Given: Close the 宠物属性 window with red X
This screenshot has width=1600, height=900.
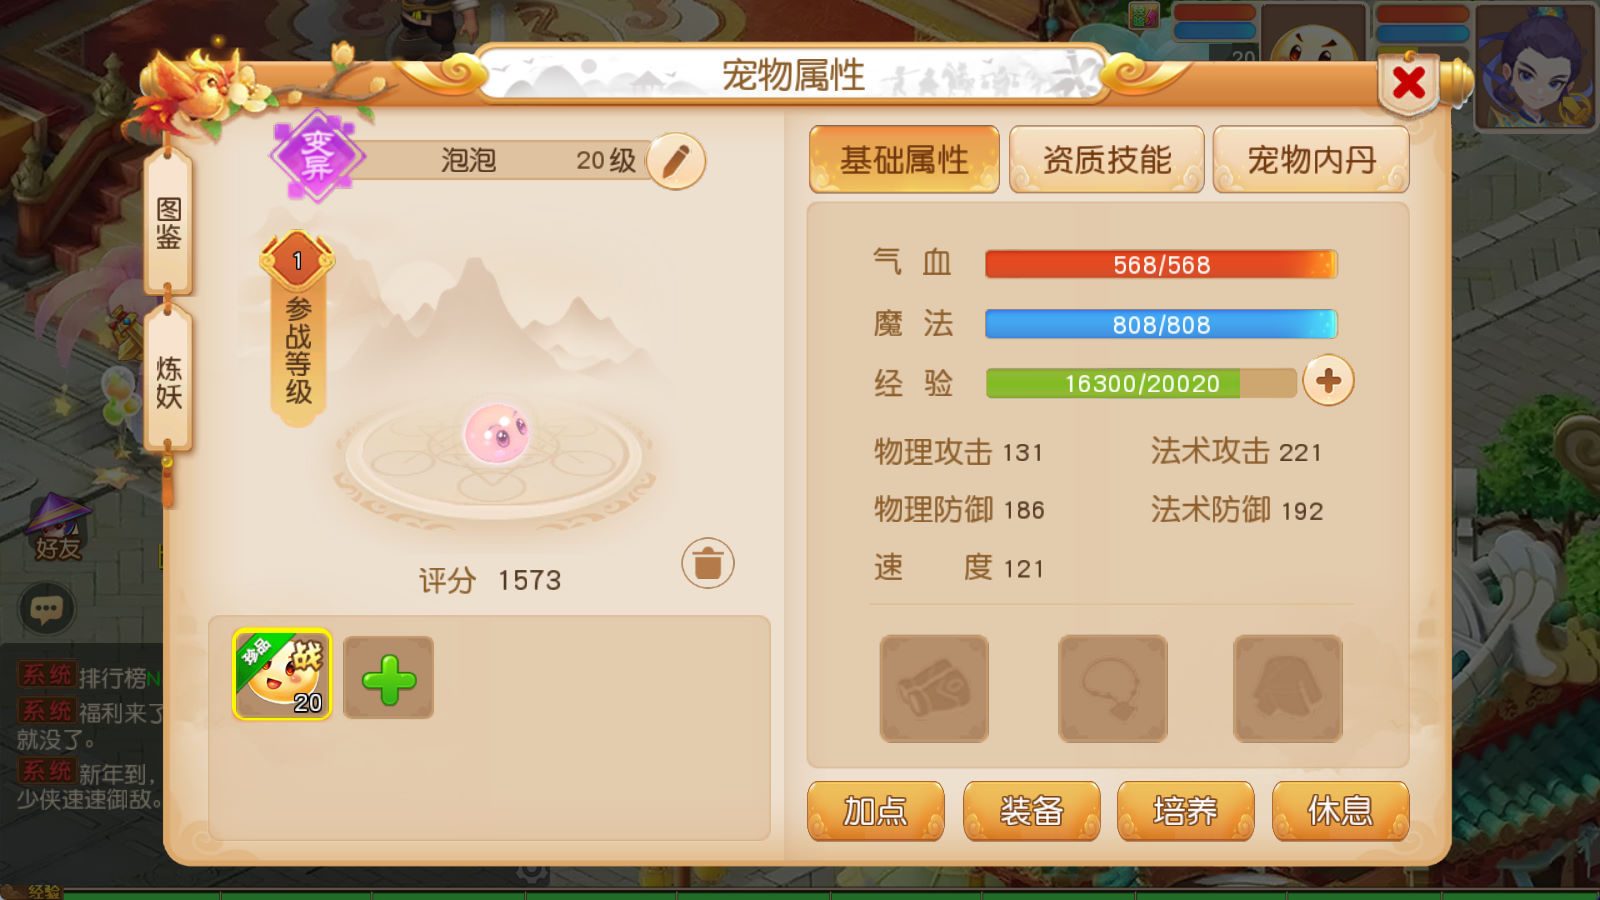Looking at the screenshot, I should (x=1409, y=83).
